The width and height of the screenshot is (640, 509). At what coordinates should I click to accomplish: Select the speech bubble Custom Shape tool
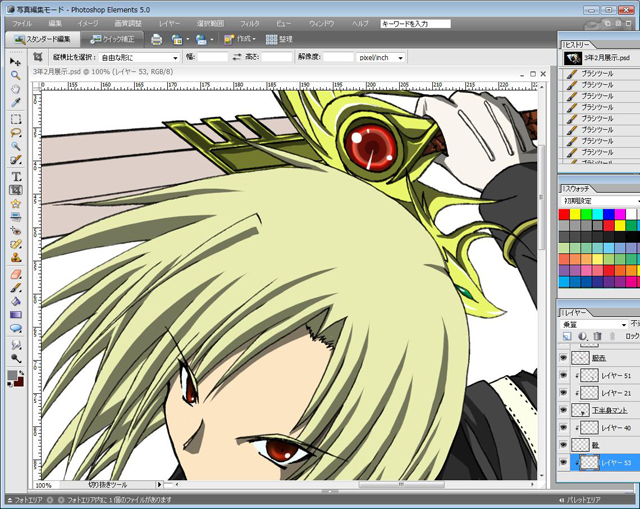pos(16,328)
